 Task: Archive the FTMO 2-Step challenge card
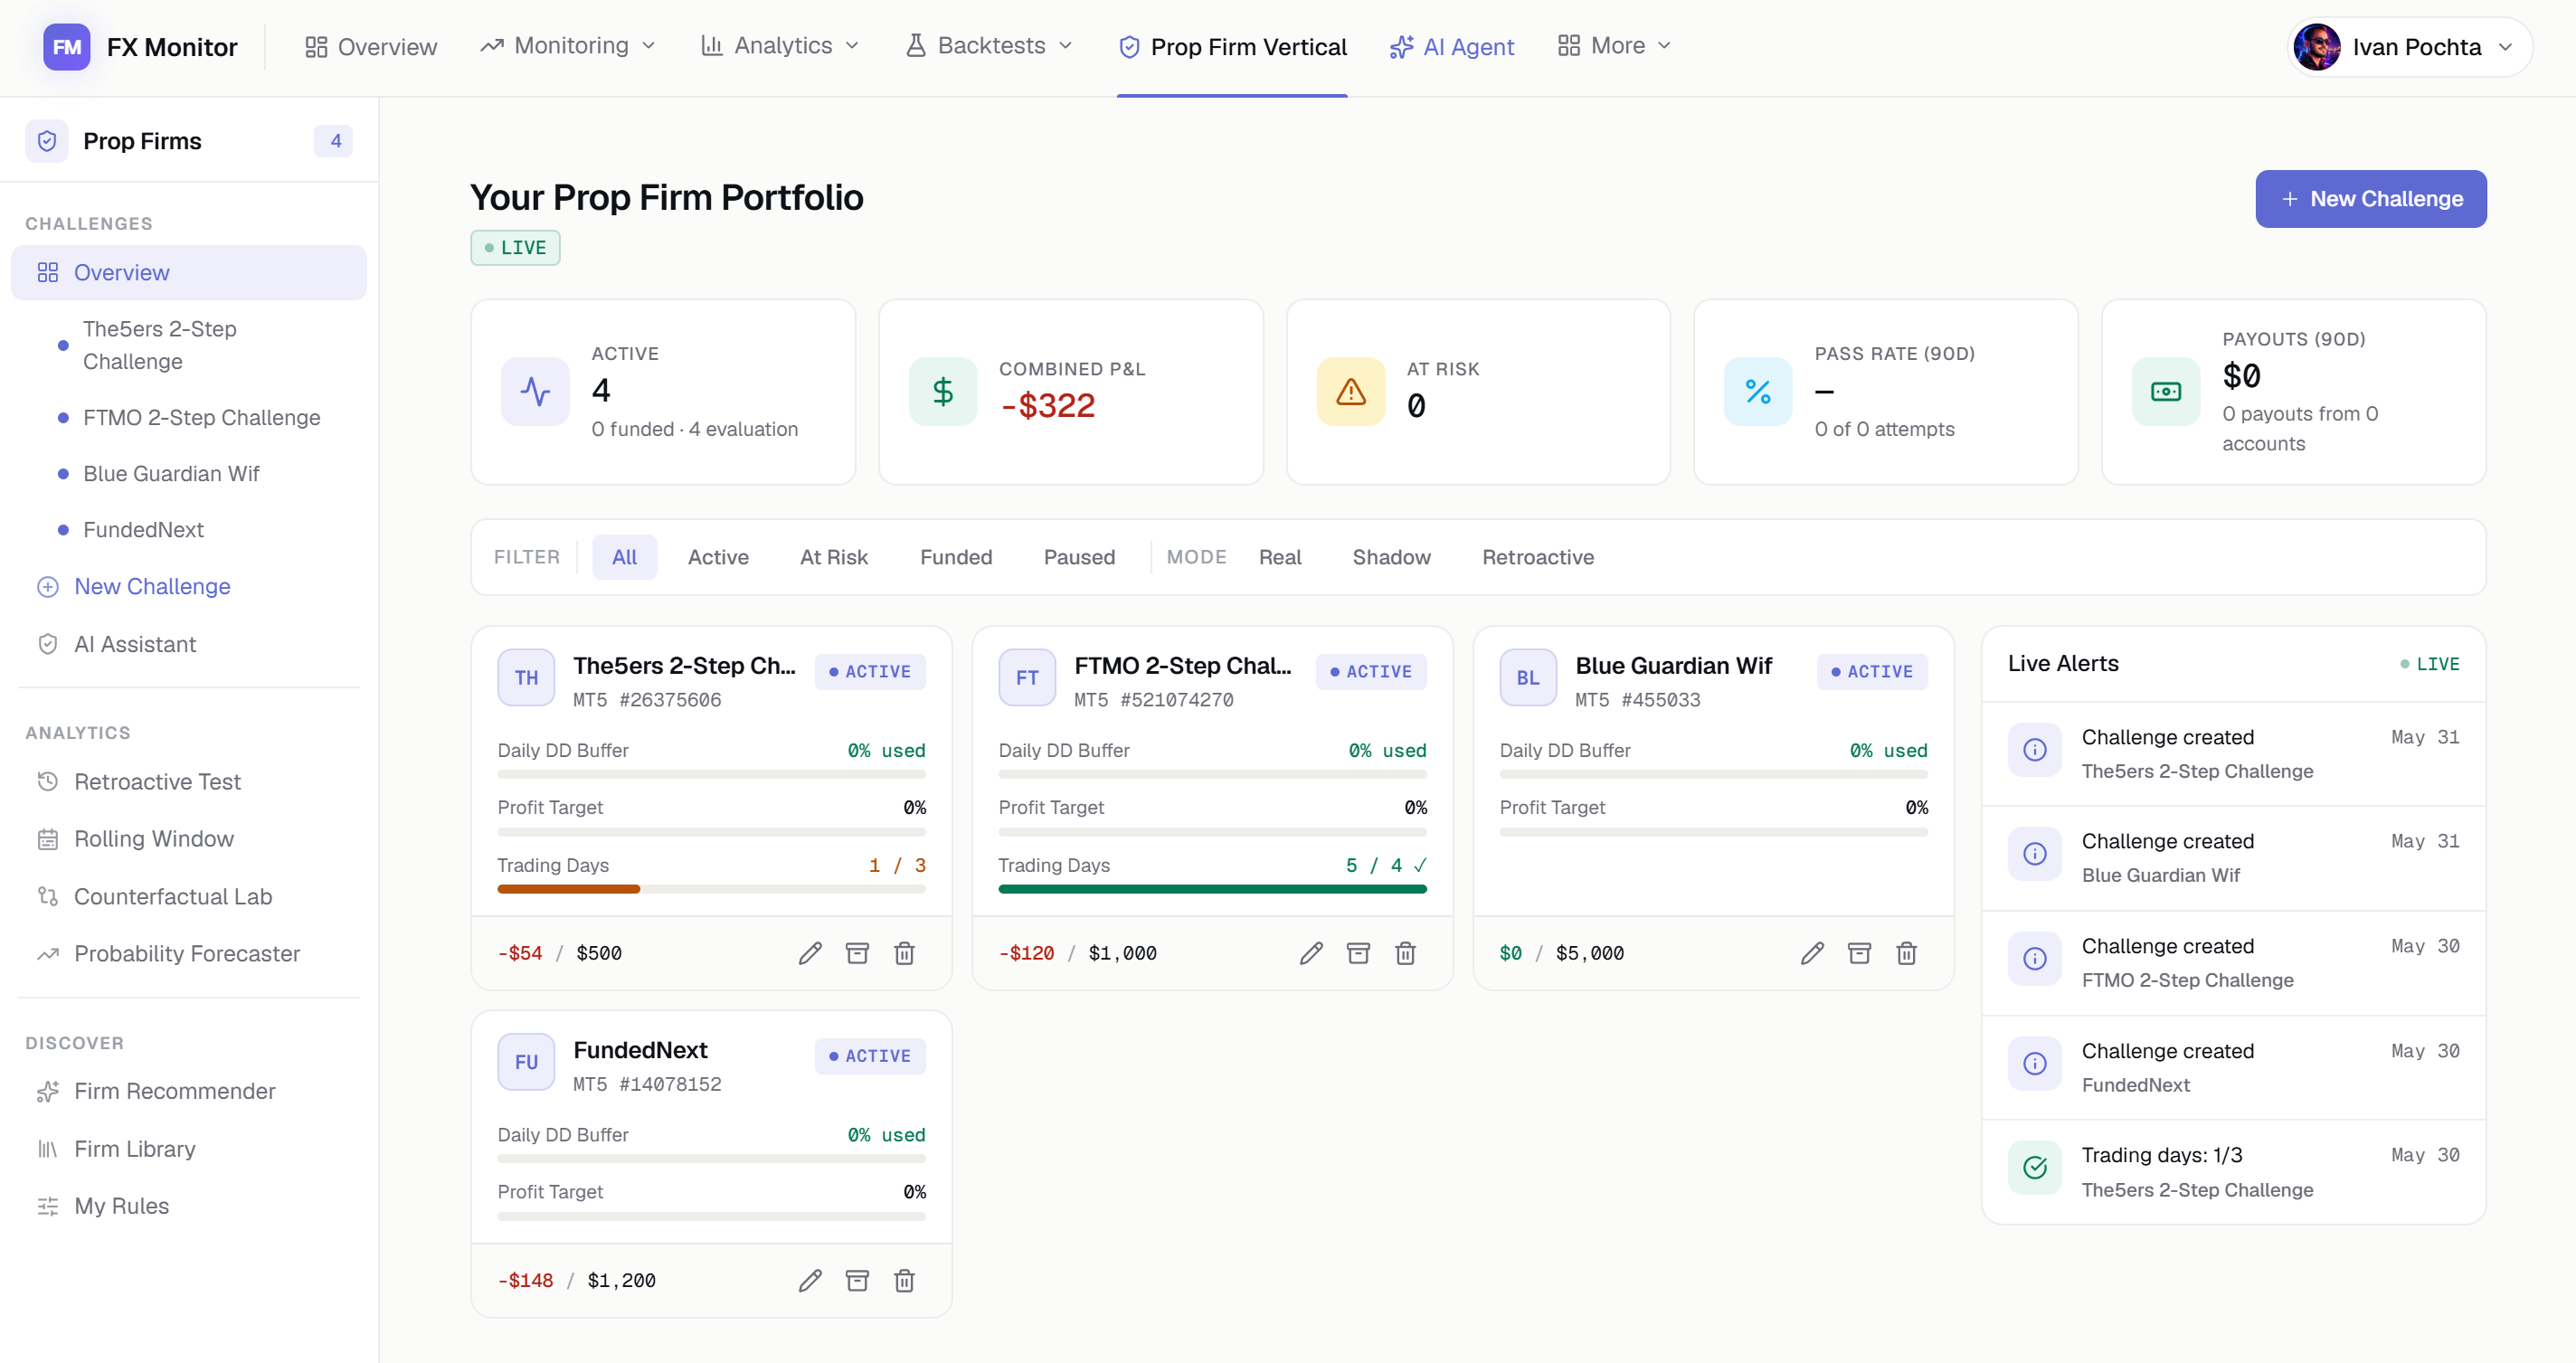(1358, 953)
